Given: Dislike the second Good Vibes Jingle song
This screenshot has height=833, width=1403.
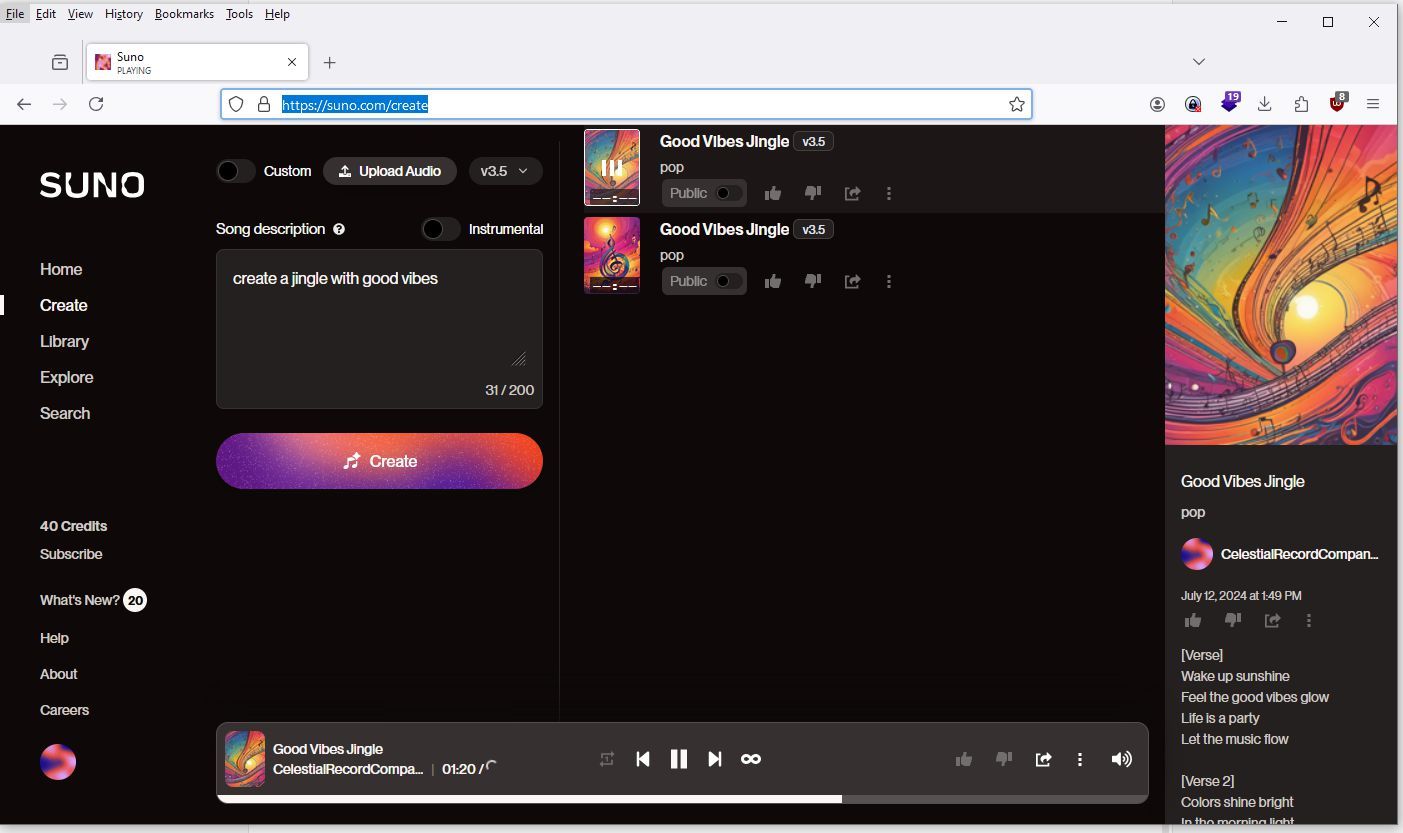Looking at the screenshot, I should (812, 281).
